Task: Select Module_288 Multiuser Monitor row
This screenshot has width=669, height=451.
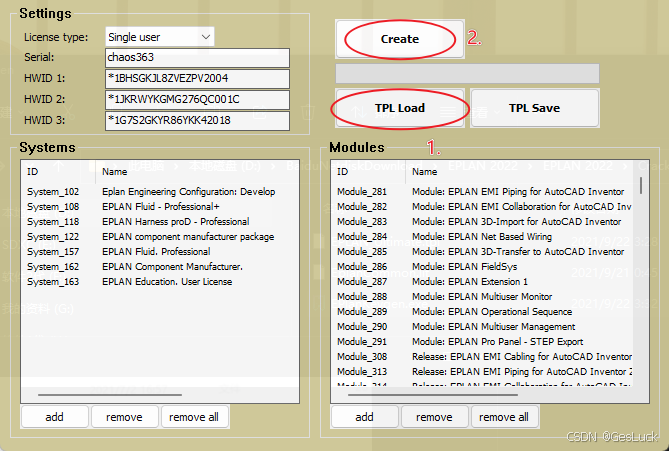Action: click(483, 297)
